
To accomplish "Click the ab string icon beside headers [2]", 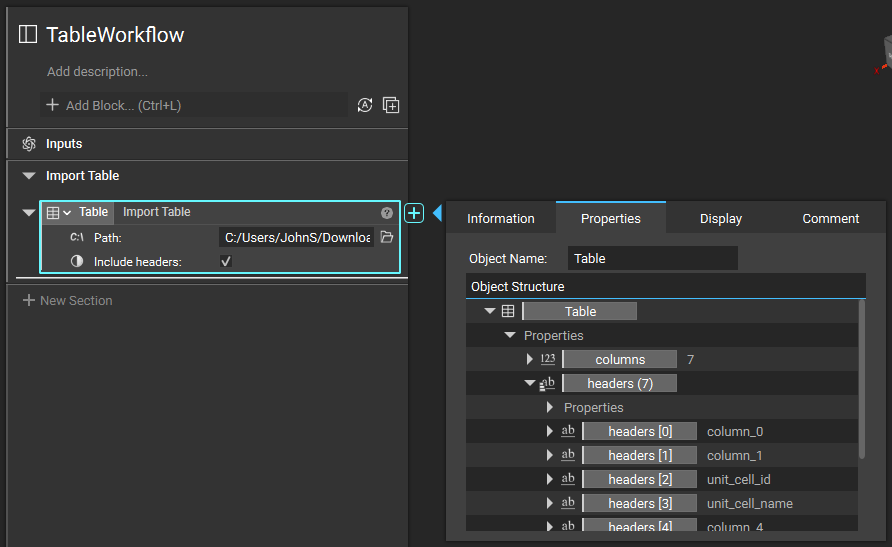I will point(568,479).
